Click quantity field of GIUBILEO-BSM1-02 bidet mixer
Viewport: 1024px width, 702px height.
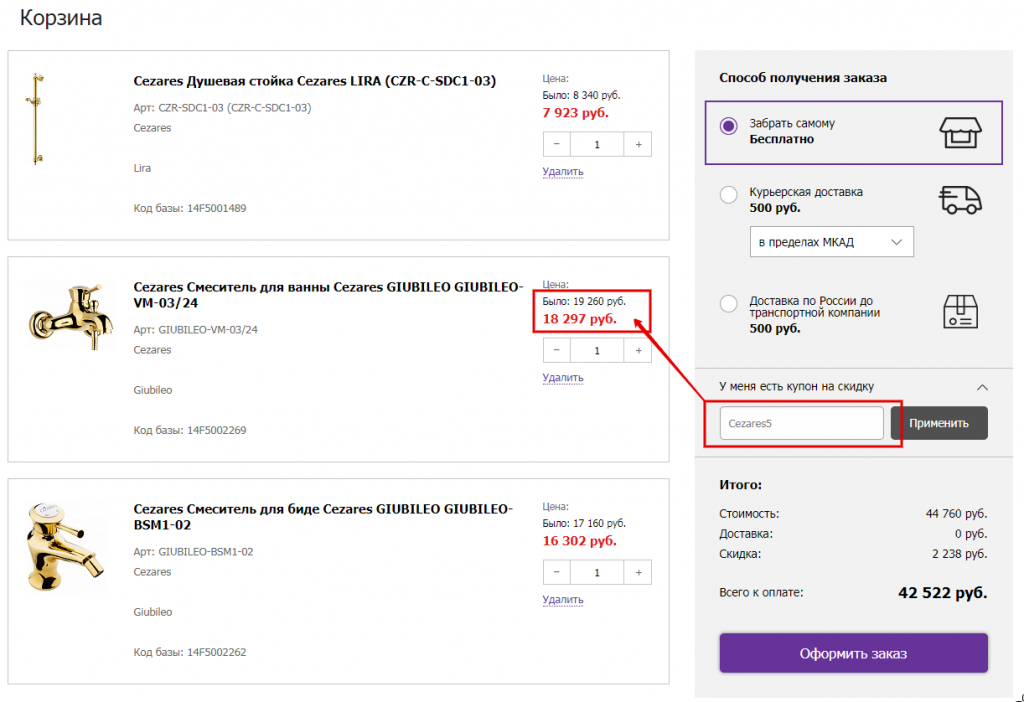597,573
